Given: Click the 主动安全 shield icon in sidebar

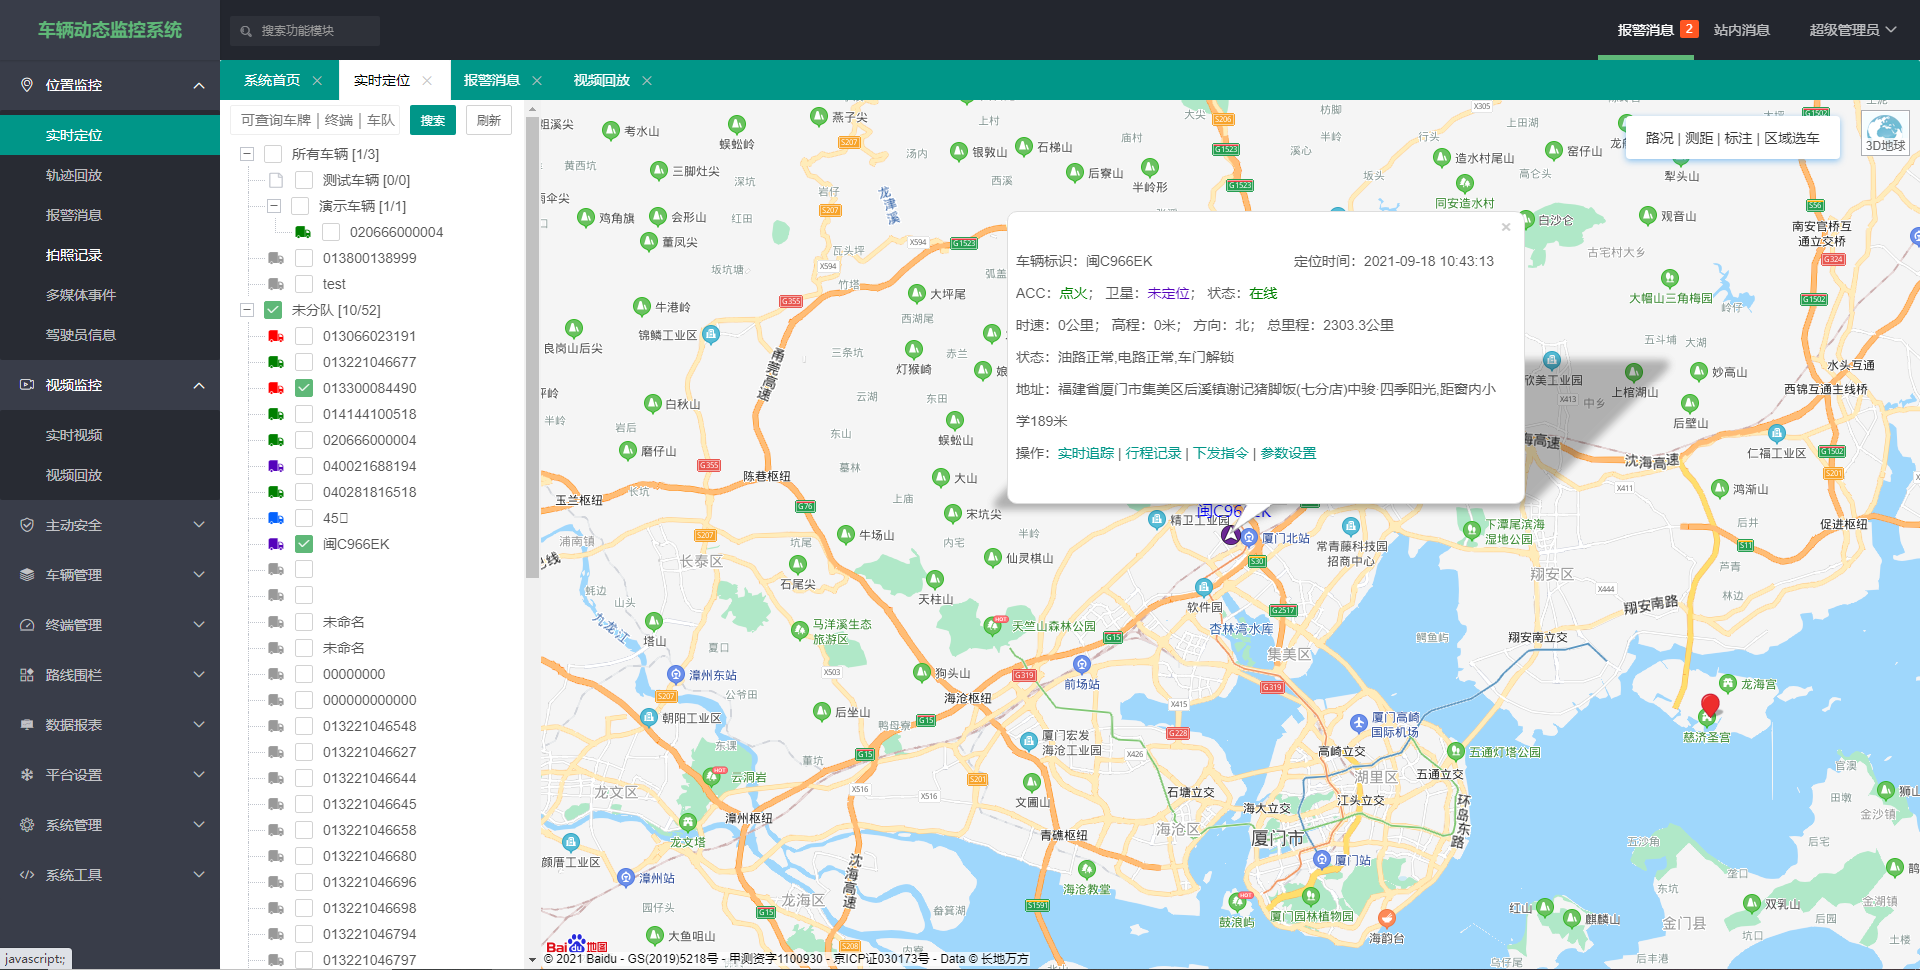Looking at the screenshot, I should (26, 524).
